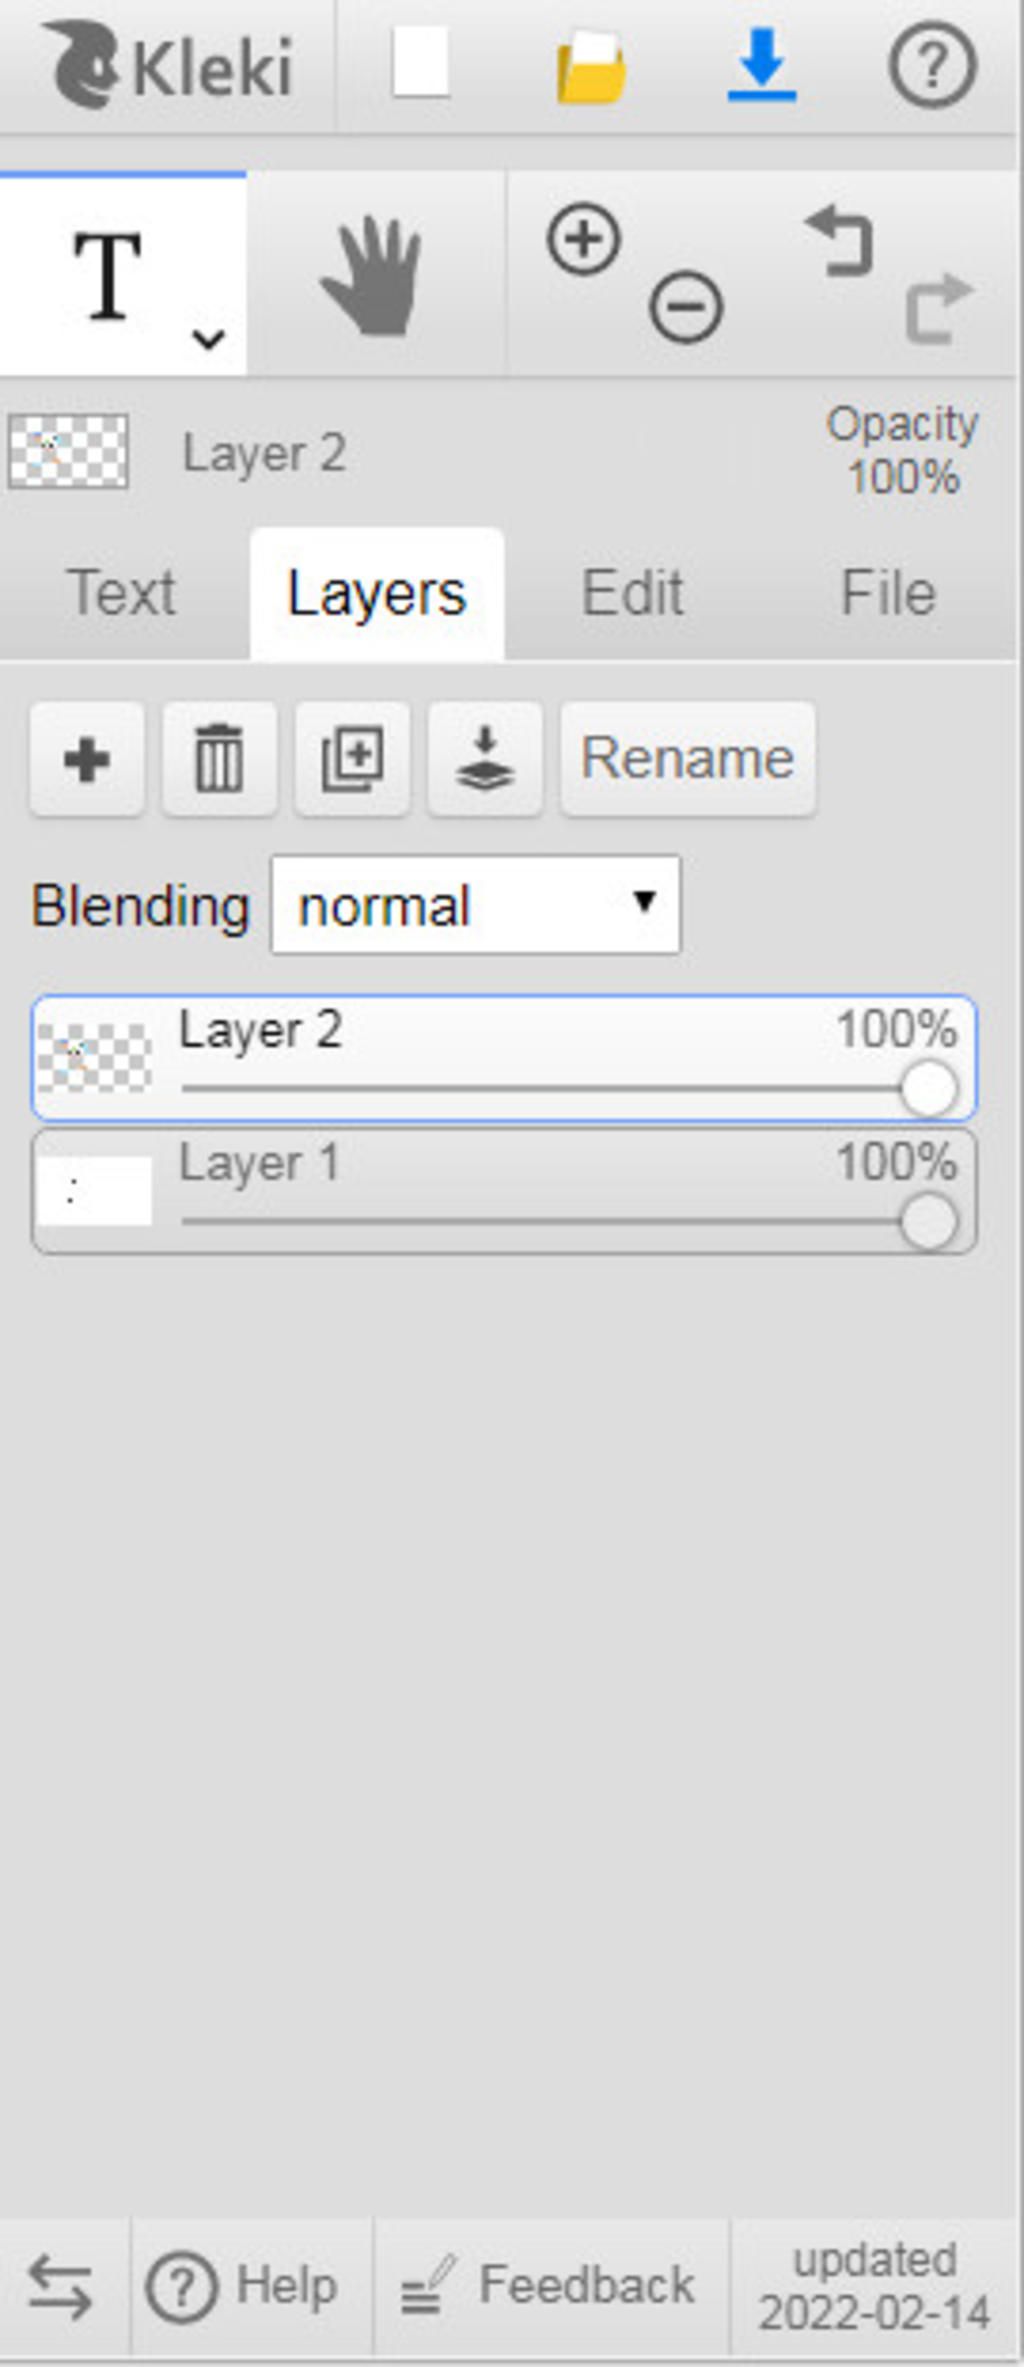Open an image with the folder icon
1024x2367 pixels.
pos(591,66)
